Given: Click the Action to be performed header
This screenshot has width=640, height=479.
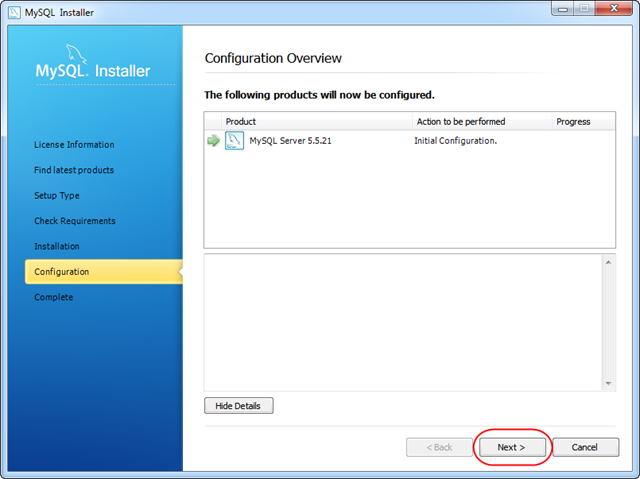Looking at the screenshot, I should (x=482, y=122).
